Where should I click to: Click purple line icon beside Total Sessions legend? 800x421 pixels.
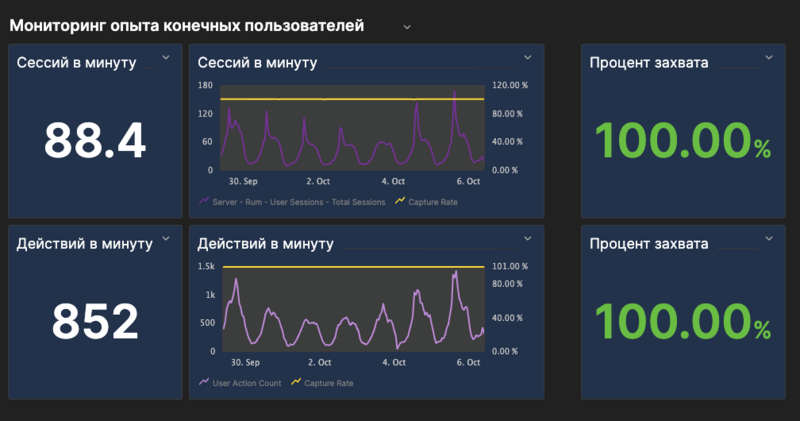tap(204, 202)
